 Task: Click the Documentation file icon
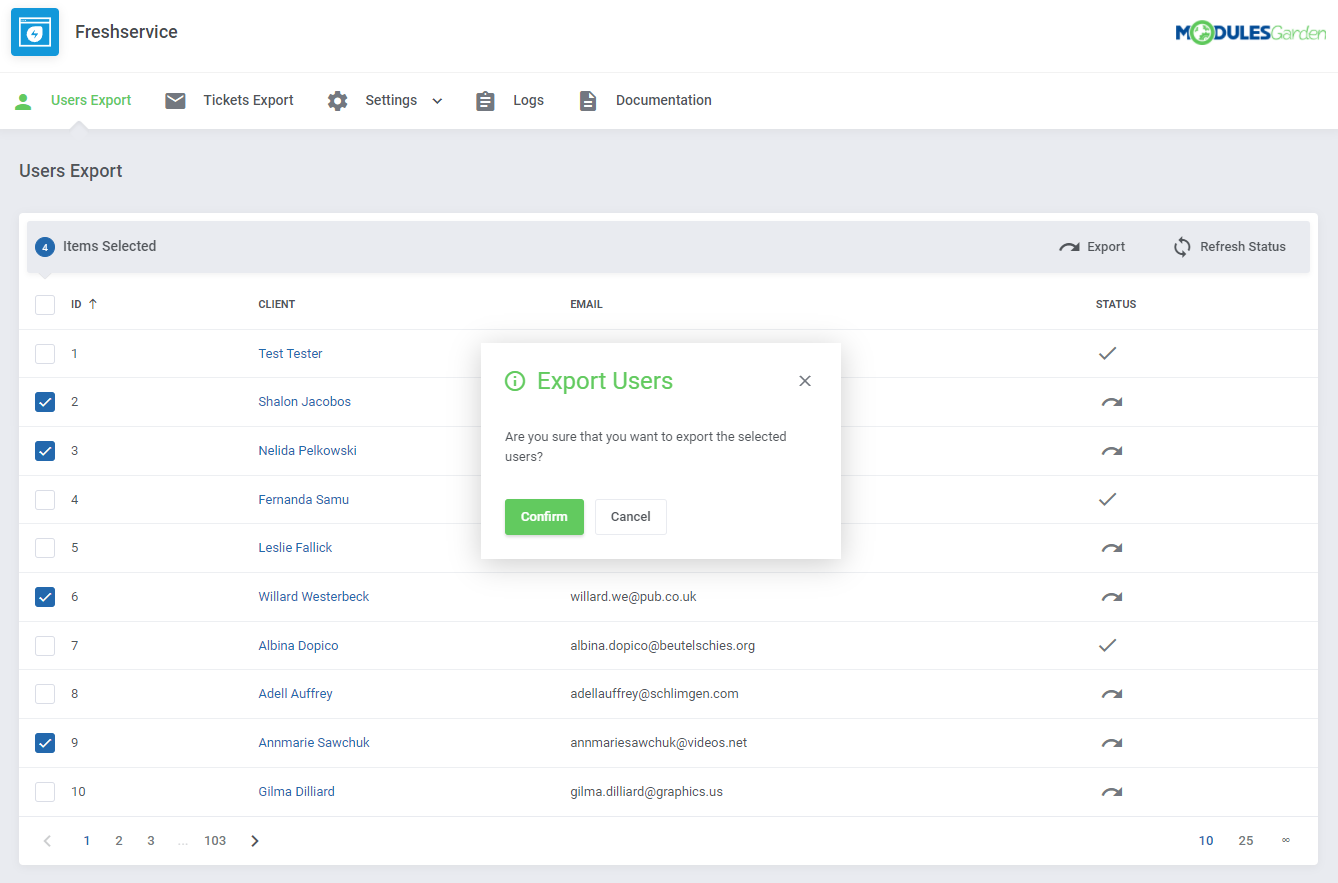588,101
